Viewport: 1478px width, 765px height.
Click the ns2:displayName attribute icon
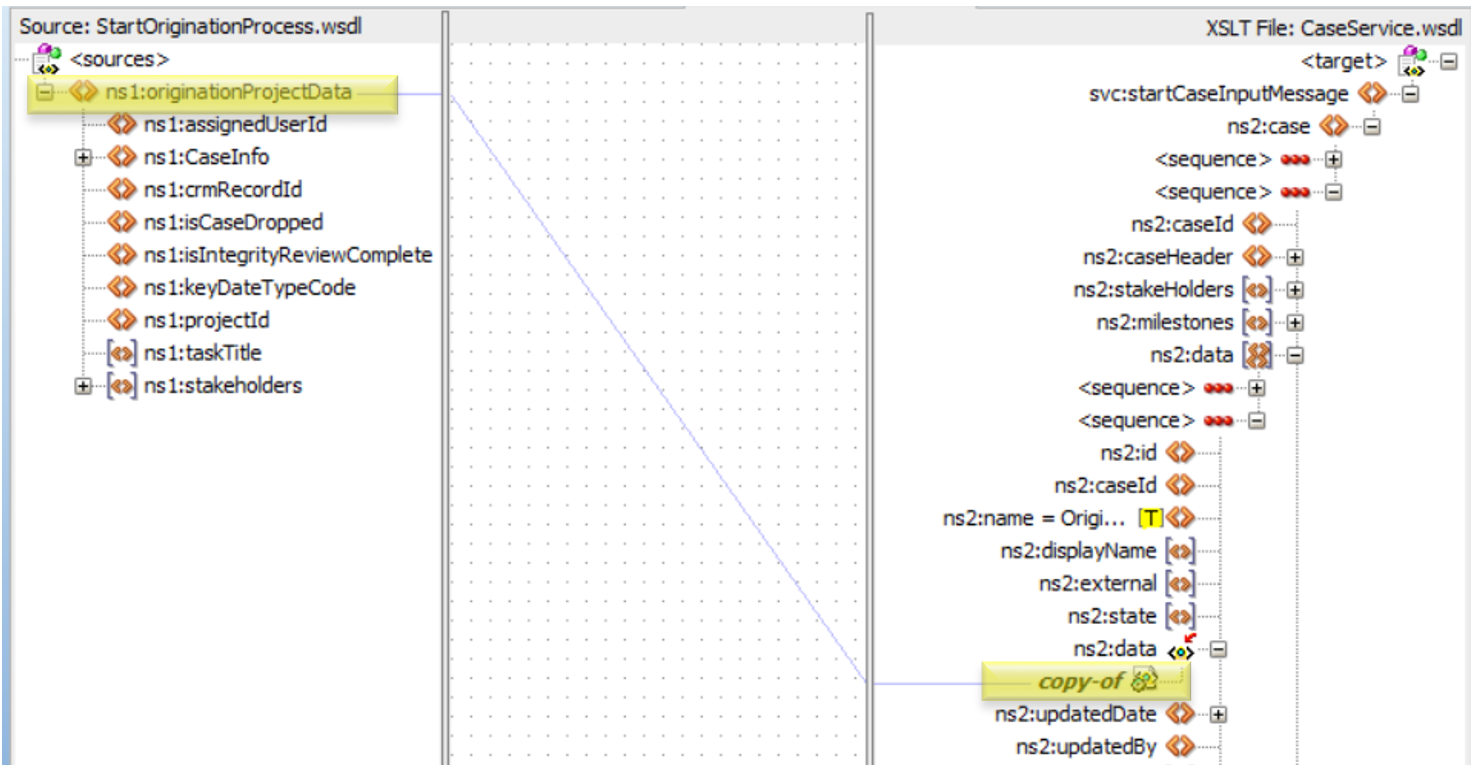point(1178,551)
